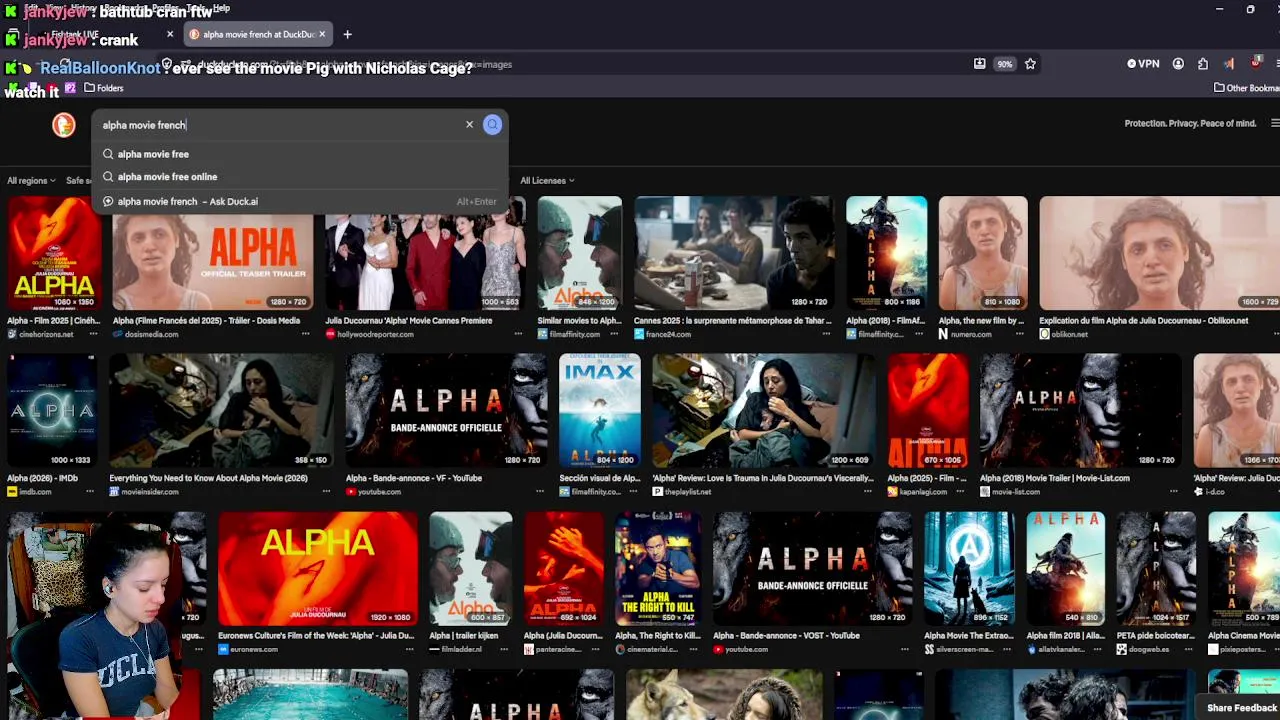The width and height of the screenshot is (1280, 720).
Task: Open 'Alpha - Bande-annonce - VF - YouTube' title
Action: click(414, 478)
